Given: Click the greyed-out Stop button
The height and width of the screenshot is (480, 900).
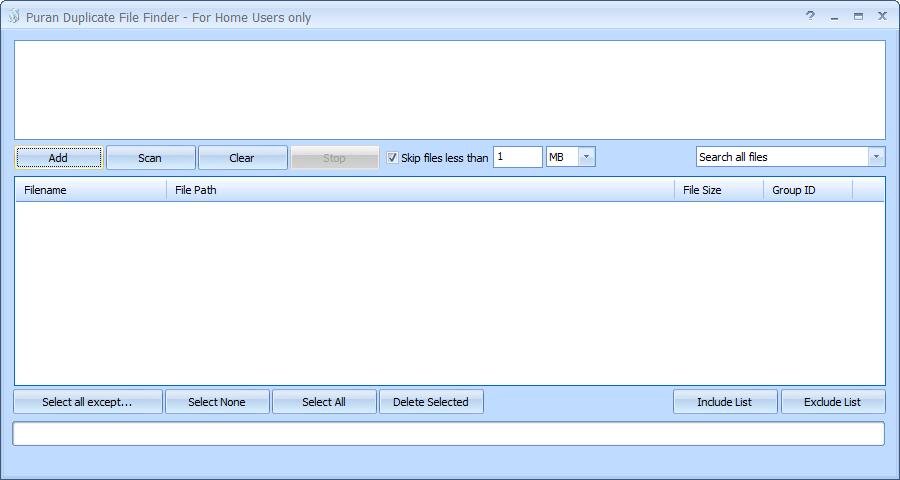Looking at the screenshot, I should [x=335, y=157].
